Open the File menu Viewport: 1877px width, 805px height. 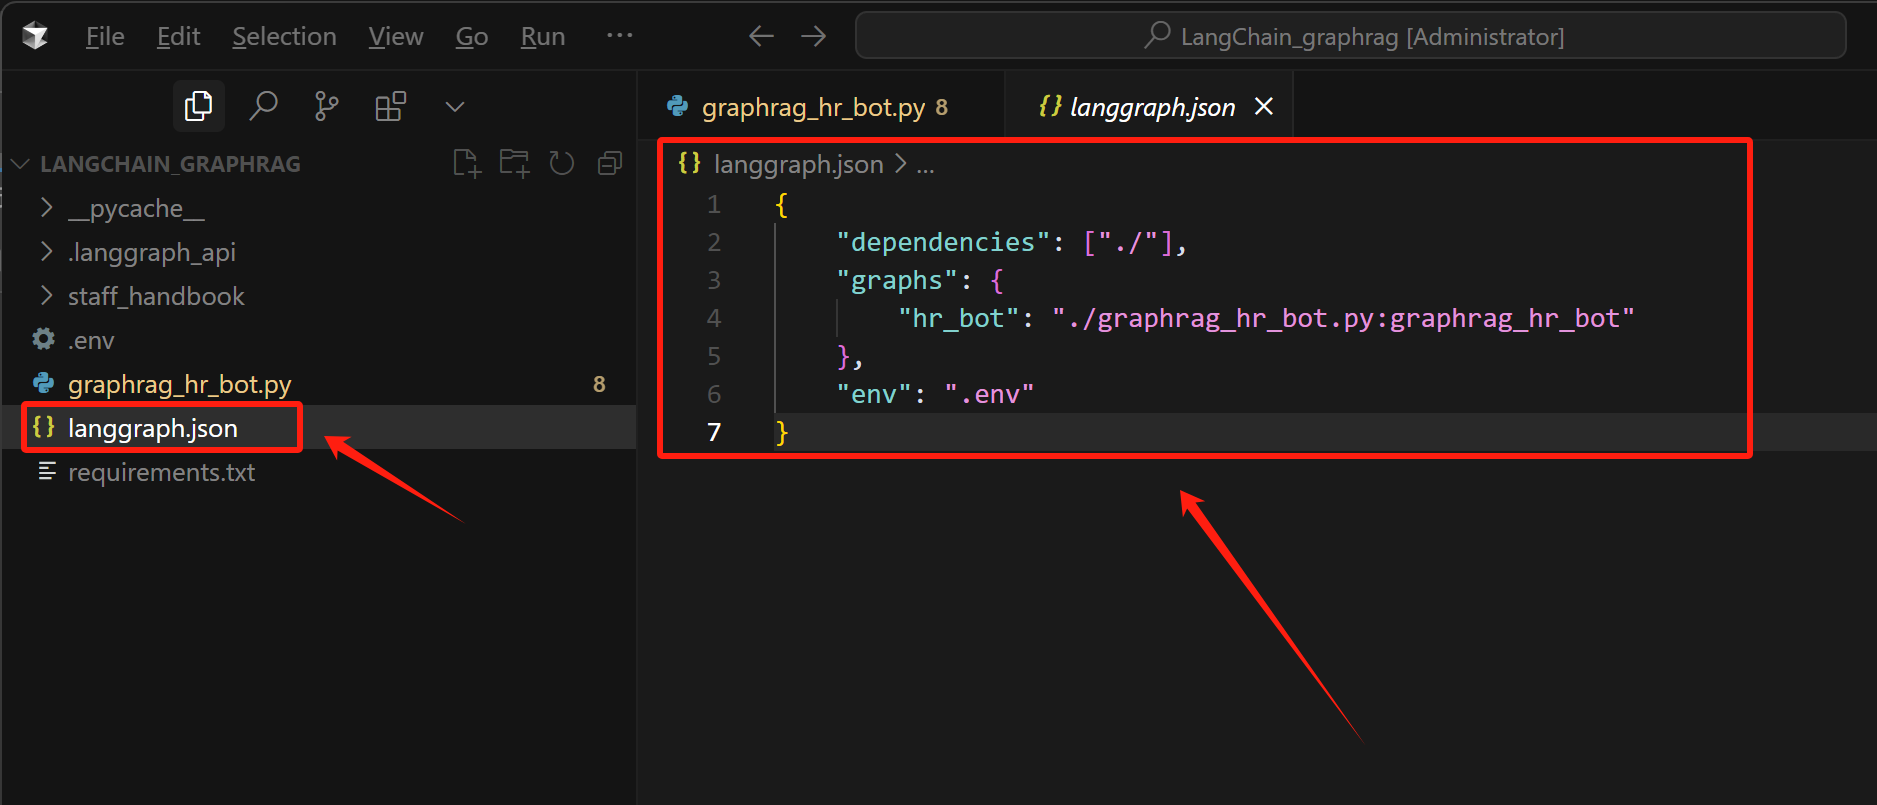105,37
